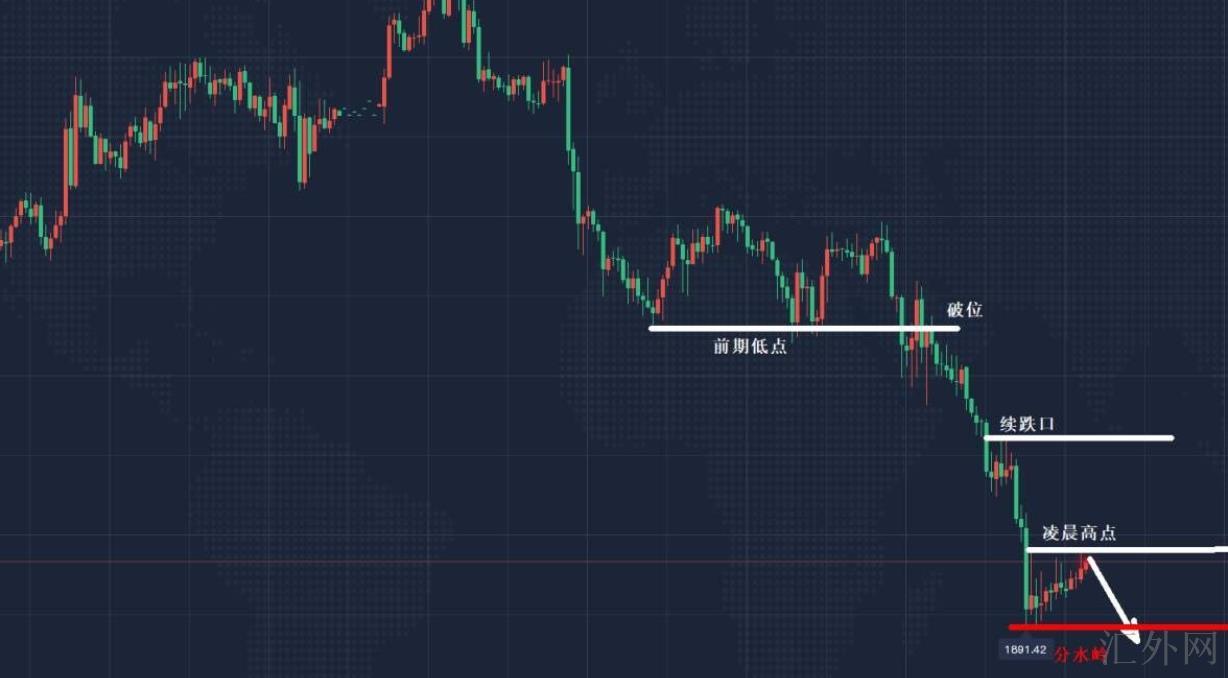Click the dashed gap segment between candles
1228x678 pixels.
[x=360, y=108]
